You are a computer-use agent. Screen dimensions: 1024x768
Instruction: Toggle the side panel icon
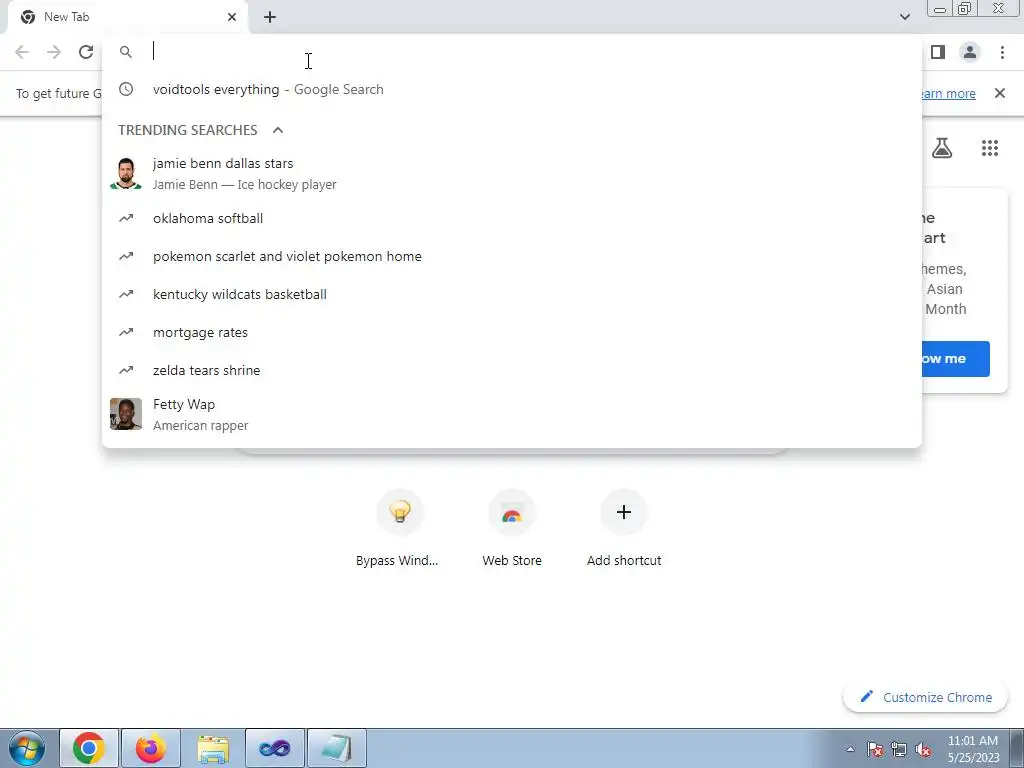pyautogui.click(x=938, y=52)
